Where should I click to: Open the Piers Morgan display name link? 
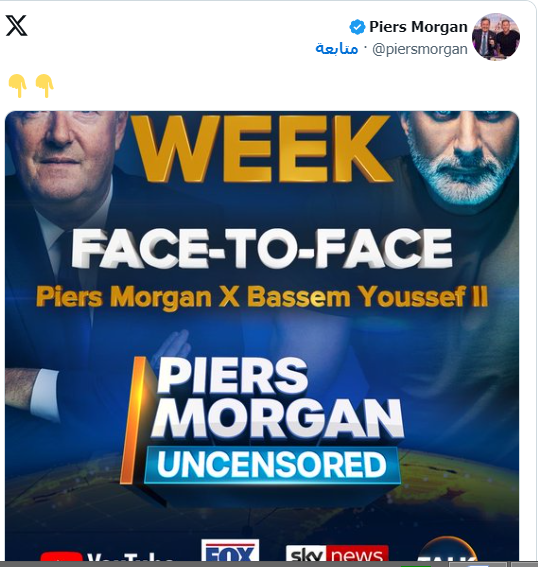(418, 27)
